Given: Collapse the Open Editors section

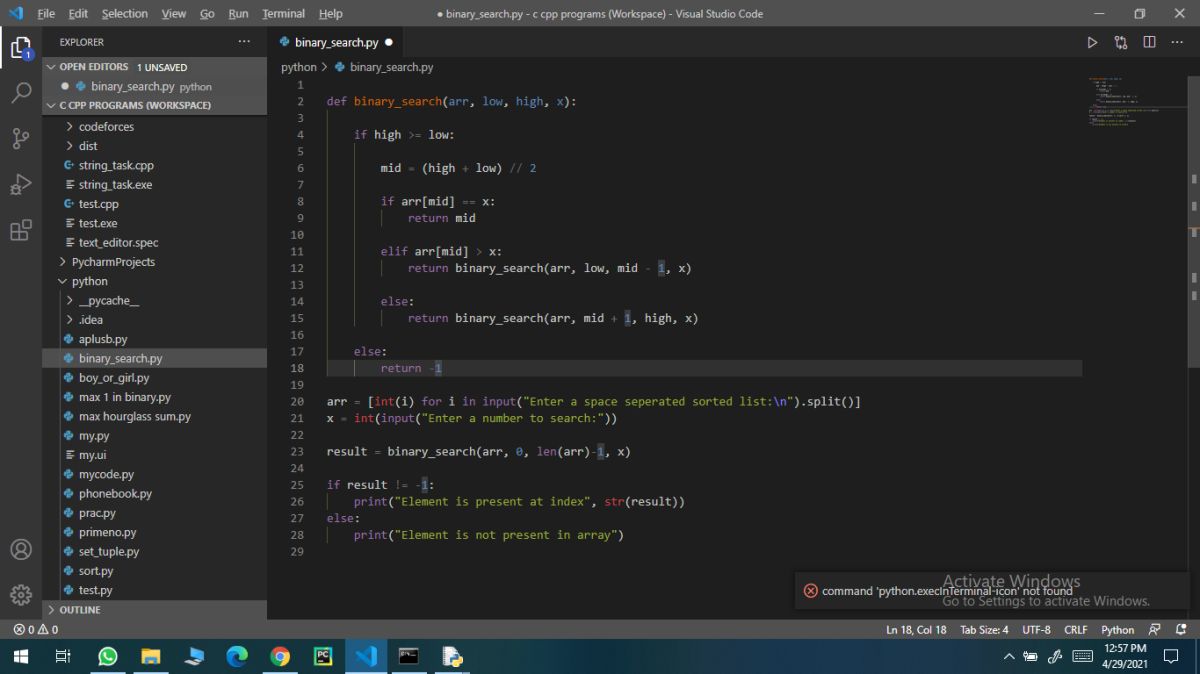Looking at the screenshot, I should coord(155,67).
